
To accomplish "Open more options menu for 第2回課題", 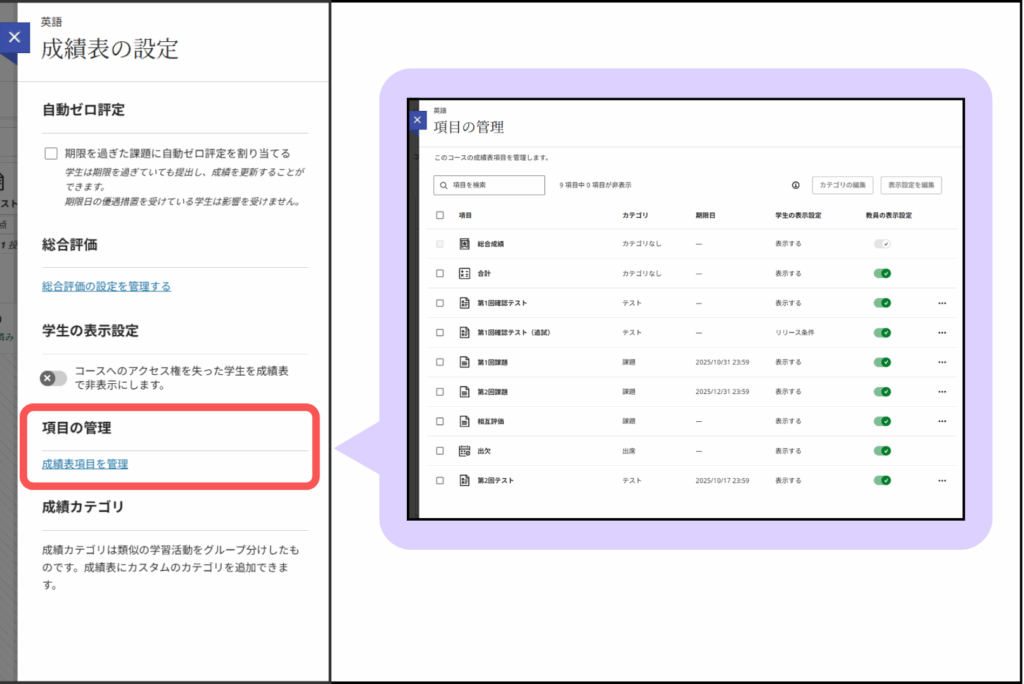I will pos(942,392).
